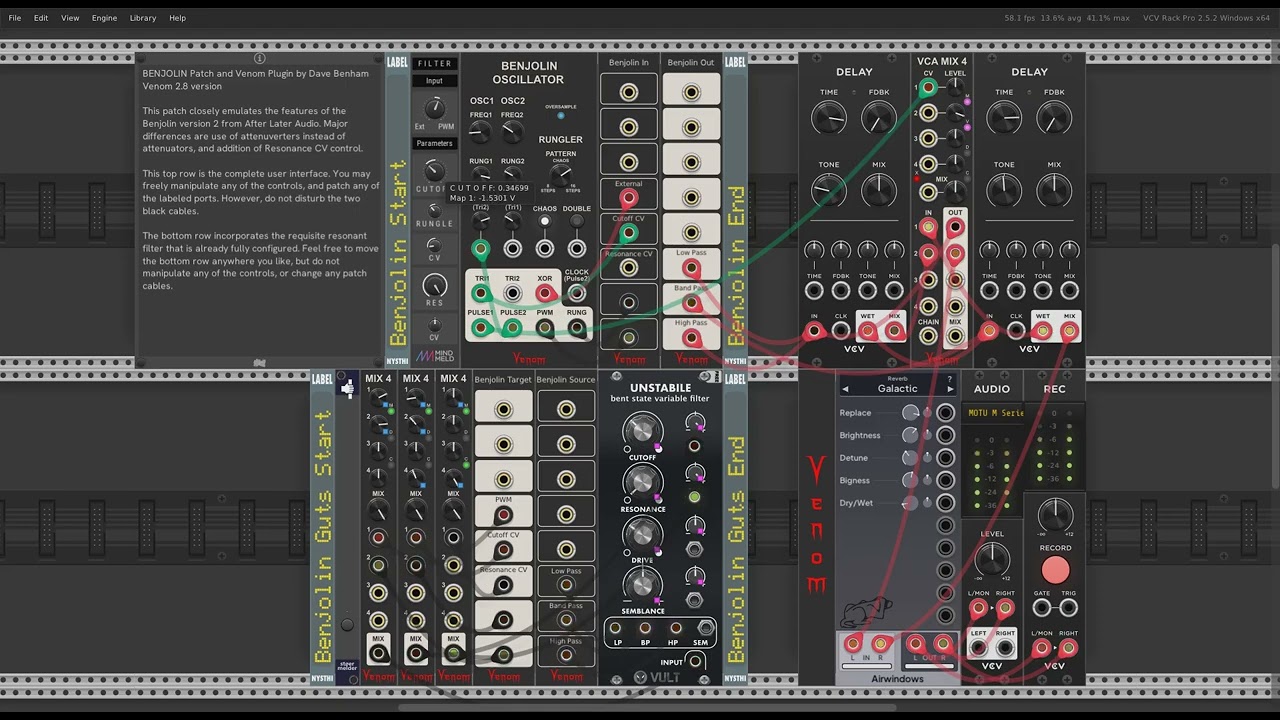This screenshot has width=1280, height=720.
Task: Click the Brightness knob on Airwindows
Action: point(910,435)
